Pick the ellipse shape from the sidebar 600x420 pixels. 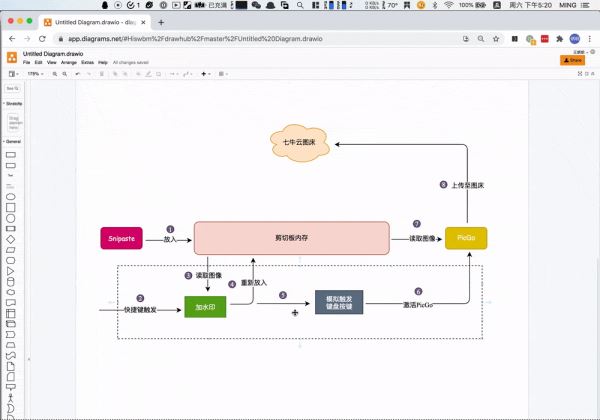[12, 197]
